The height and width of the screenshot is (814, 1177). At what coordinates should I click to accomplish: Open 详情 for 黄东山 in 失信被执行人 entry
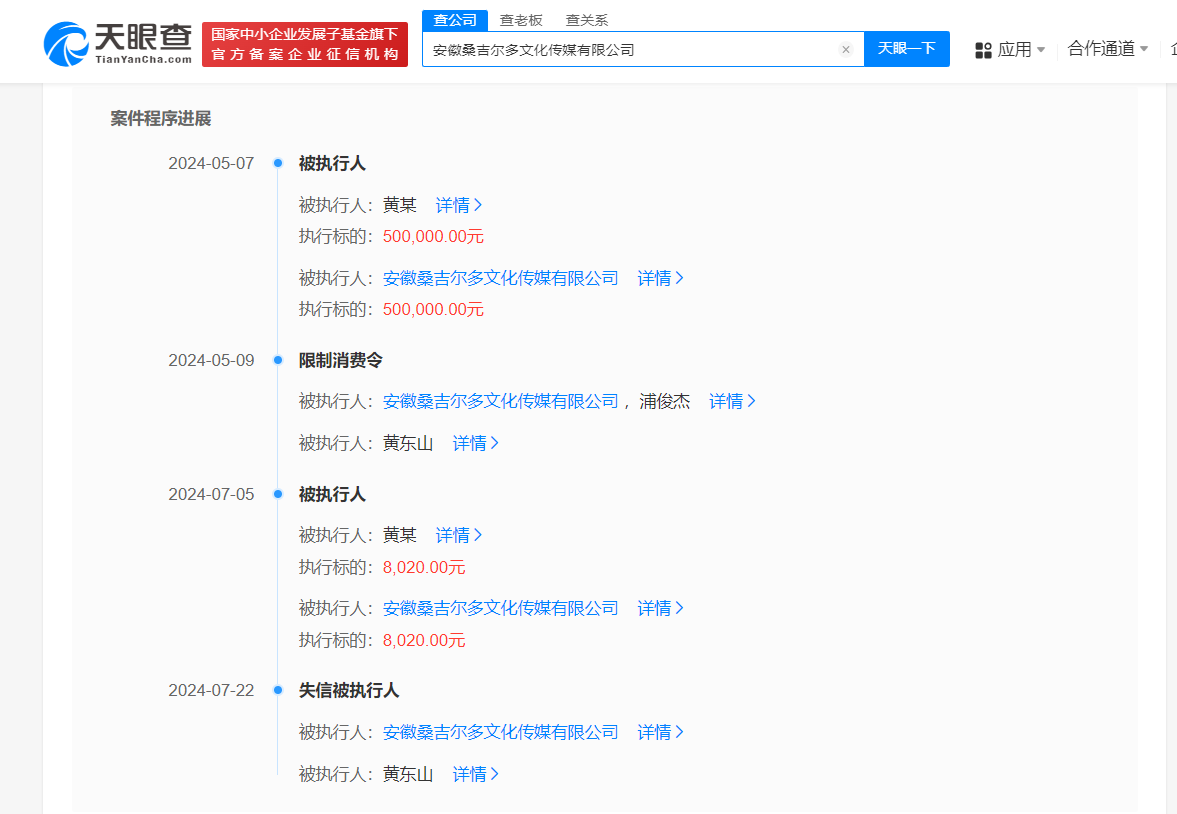pos(475,774)
